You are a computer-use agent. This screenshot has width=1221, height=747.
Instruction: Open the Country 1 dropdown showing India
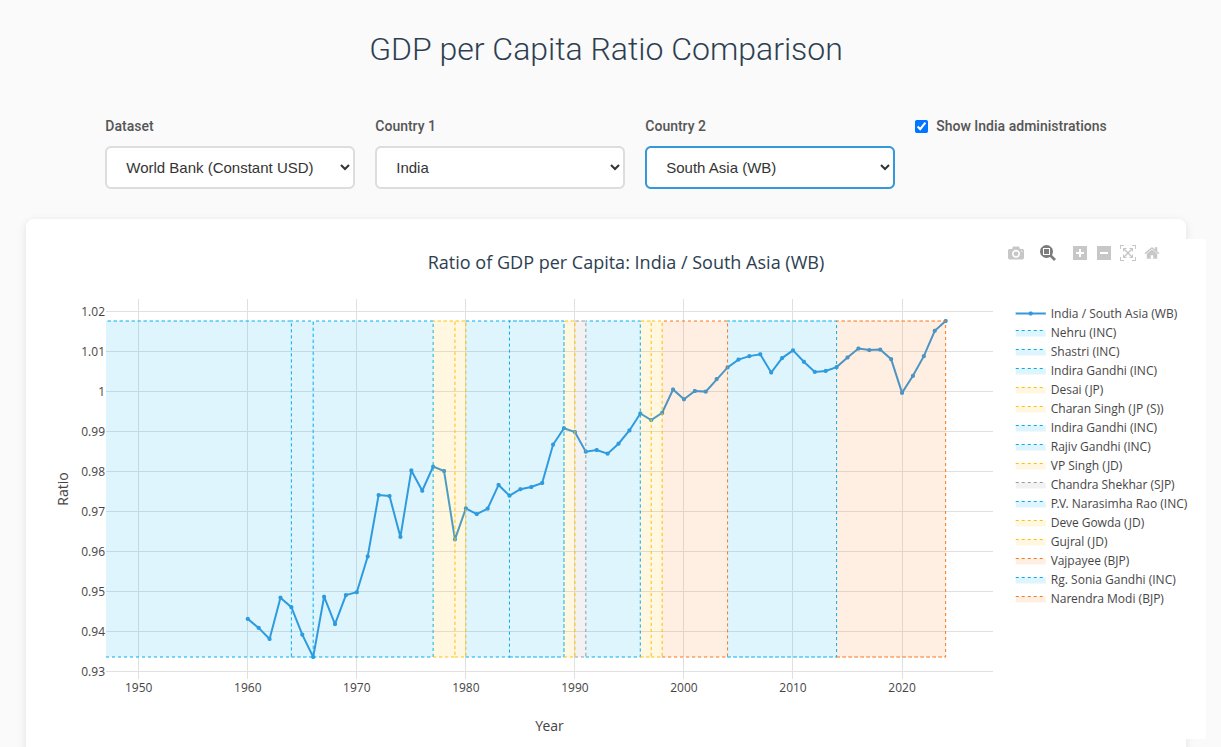(500, 168)
